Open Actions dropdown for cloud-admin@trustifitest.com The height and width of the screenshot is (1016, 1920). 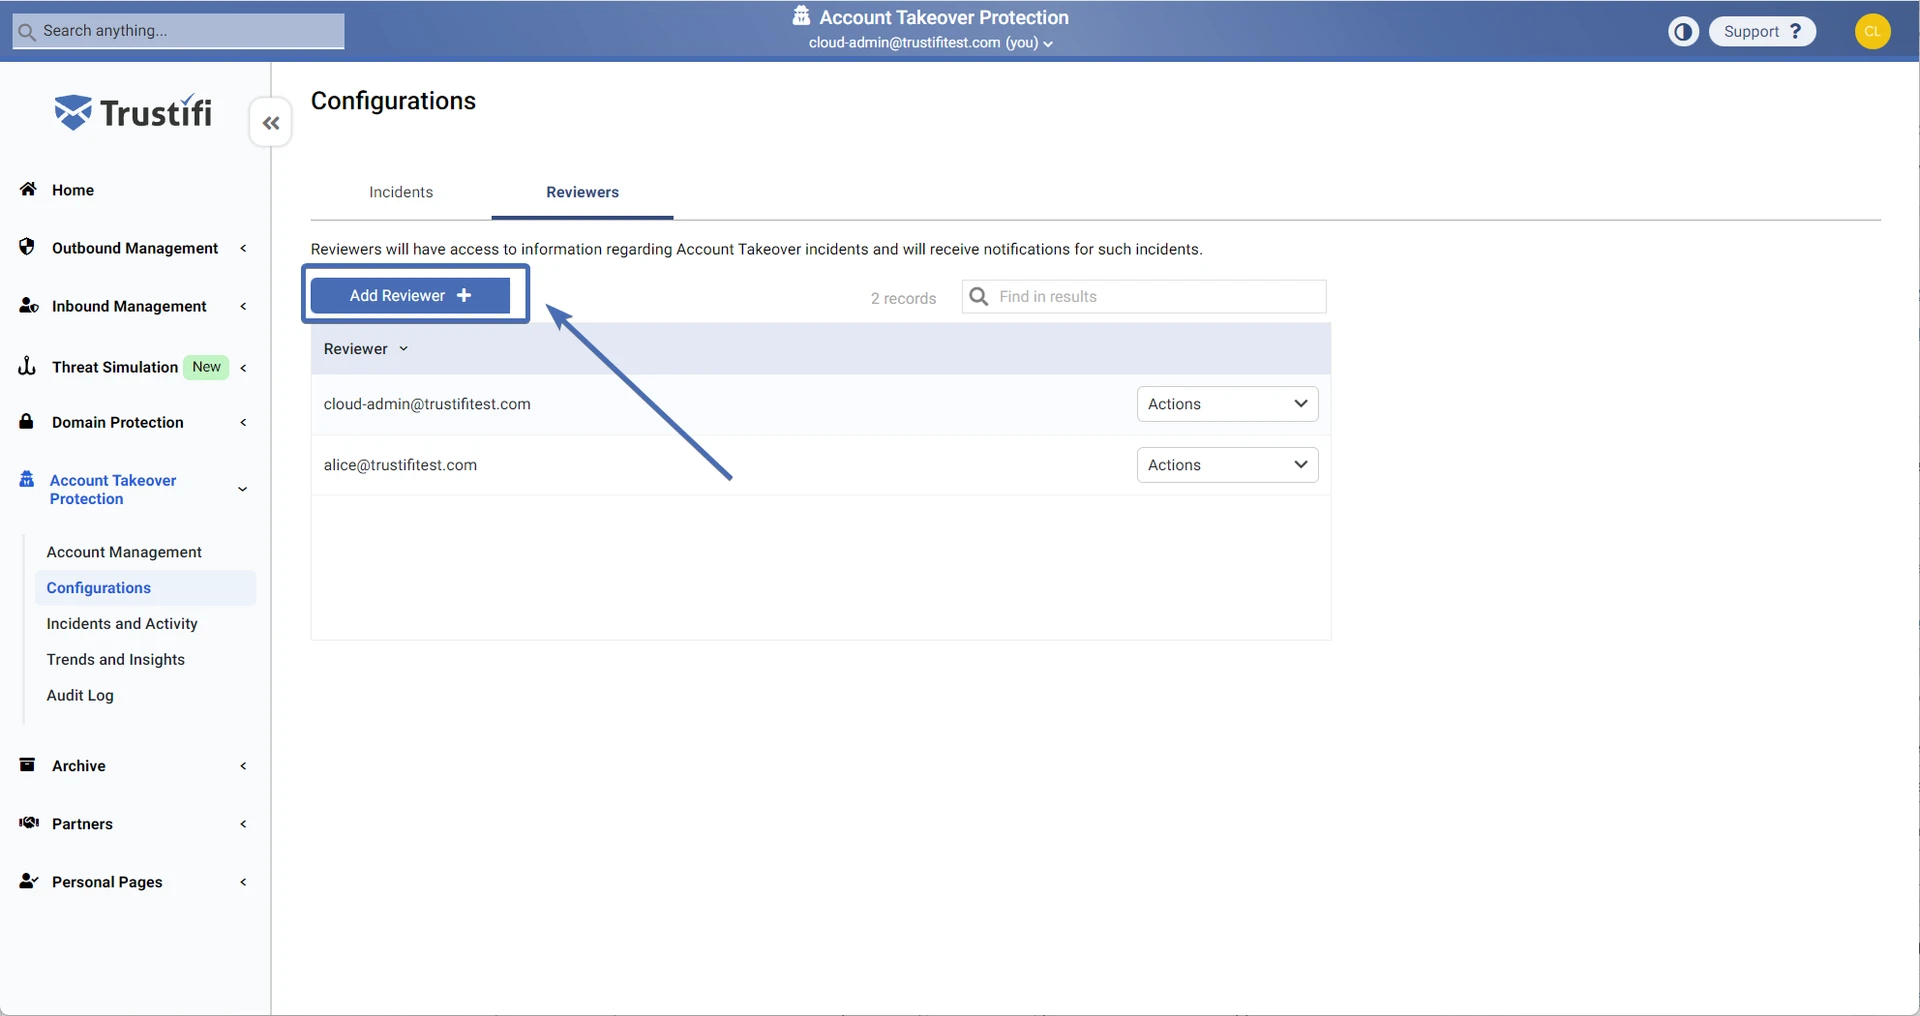pyautogui.click(x=1227, y=404)
